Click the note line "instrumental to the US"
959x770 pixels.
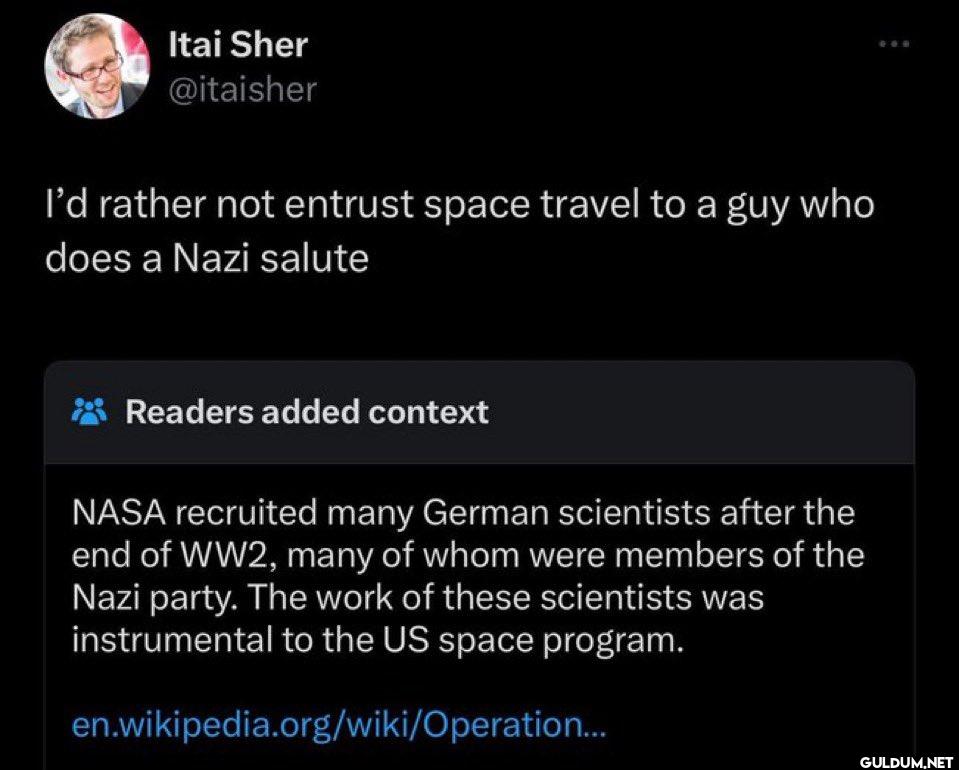tap(377, 640)
